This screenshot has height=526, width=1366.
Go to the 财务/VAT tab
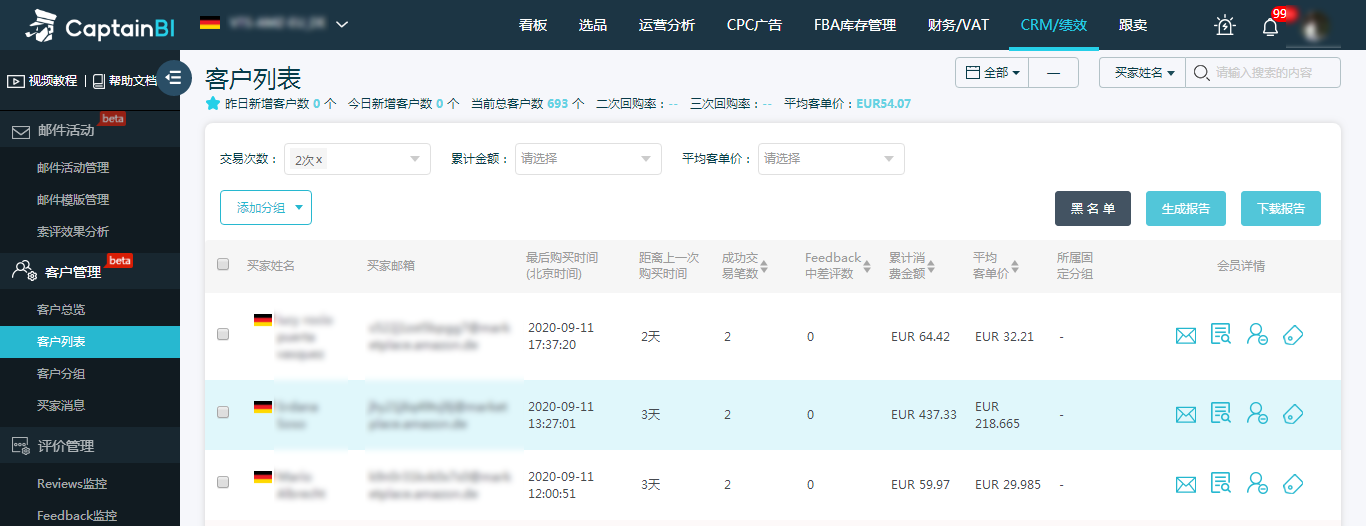pyautogui.click(x=958, y=25)
